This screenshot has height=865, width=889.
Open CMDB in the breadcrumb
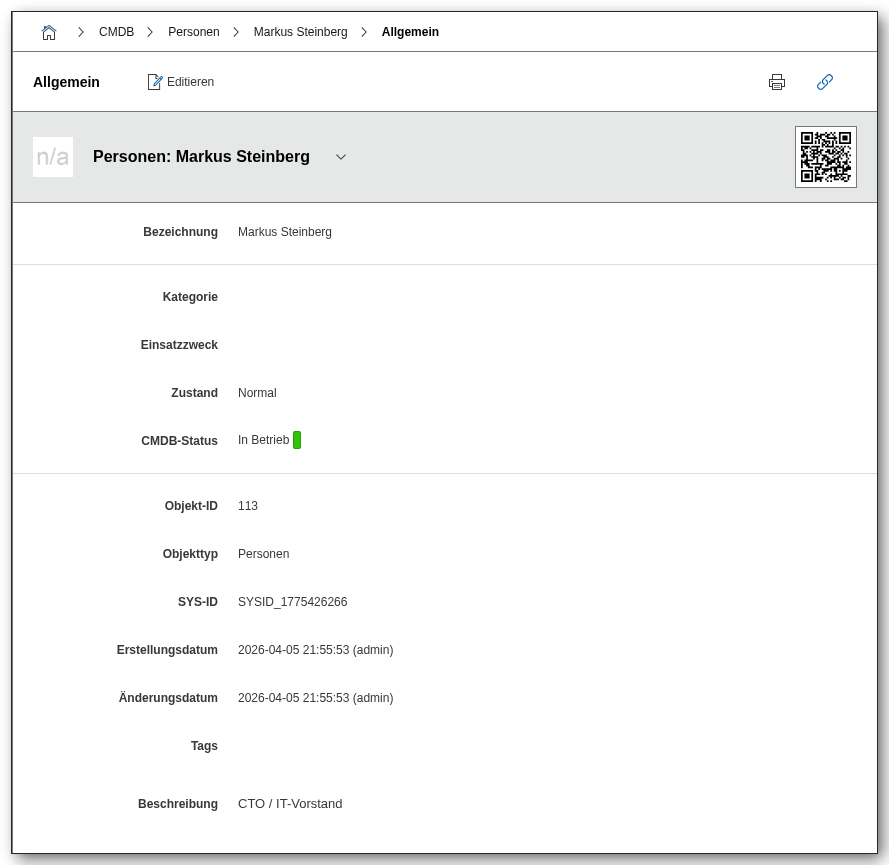(x=116, y=32)
